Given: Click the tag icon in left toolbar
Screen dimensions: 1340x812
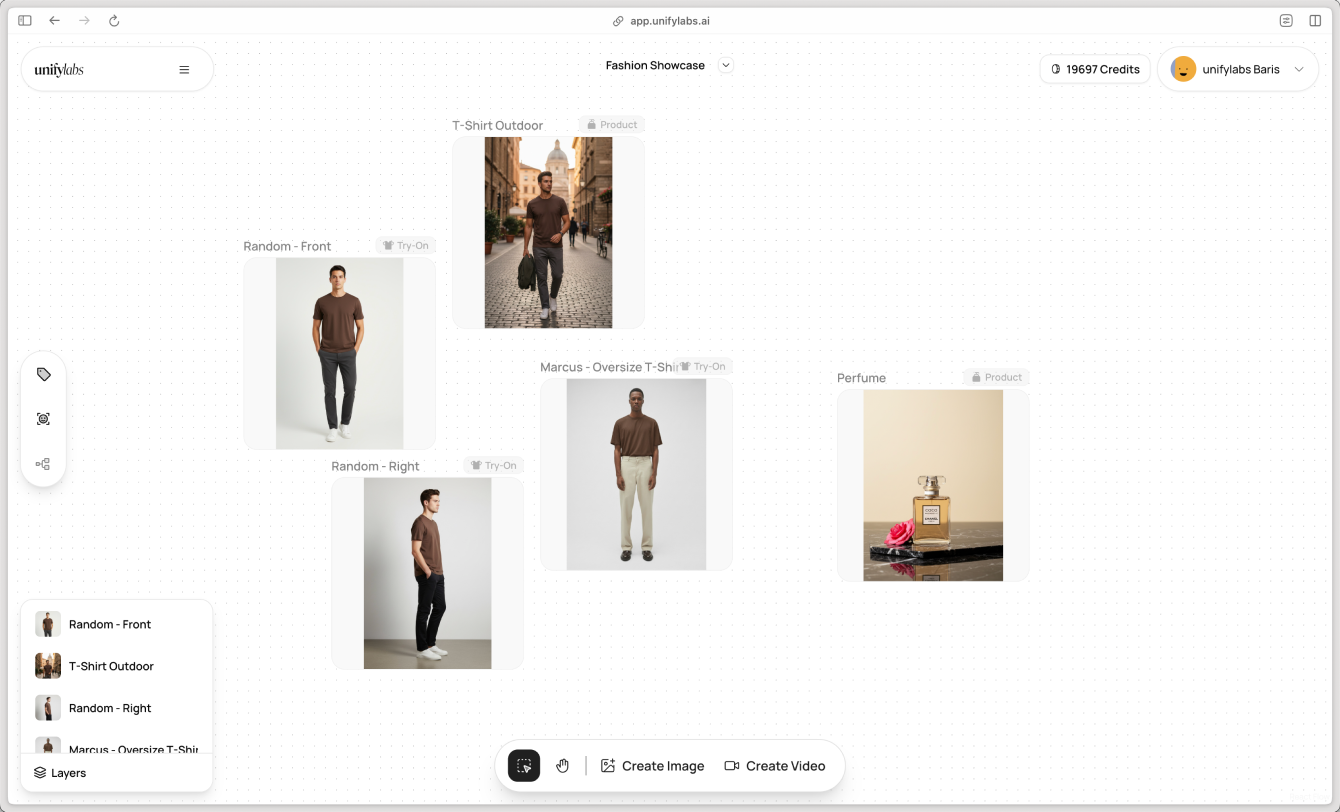Looking at the screenshot, I should (x=43, y=374).
